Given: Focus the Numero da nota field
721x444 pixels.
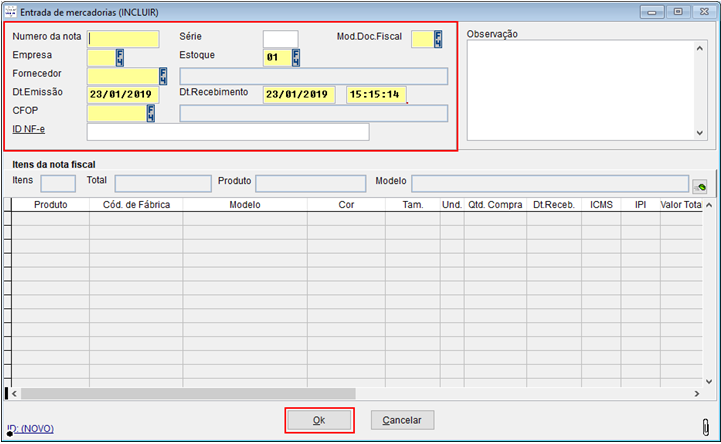Looking at the screenshot, I should (123, 39).
